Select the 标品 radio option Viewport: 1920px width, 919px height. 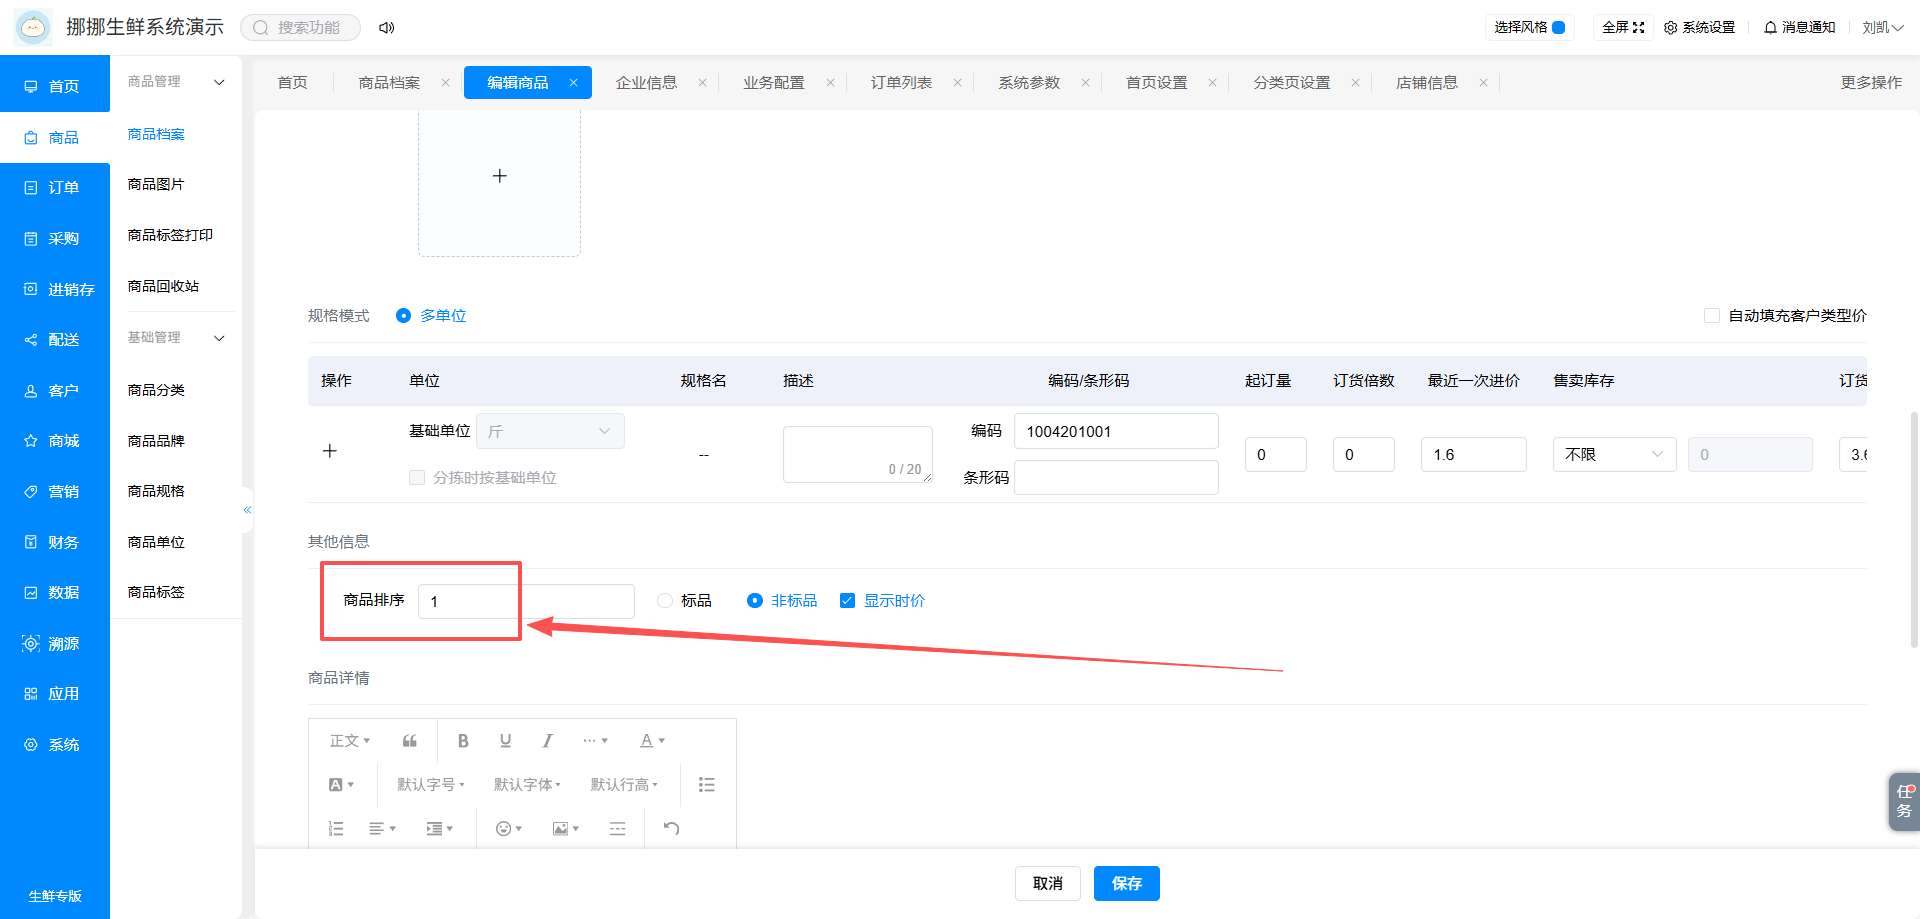pyautogui.click(x=665, y=601)
